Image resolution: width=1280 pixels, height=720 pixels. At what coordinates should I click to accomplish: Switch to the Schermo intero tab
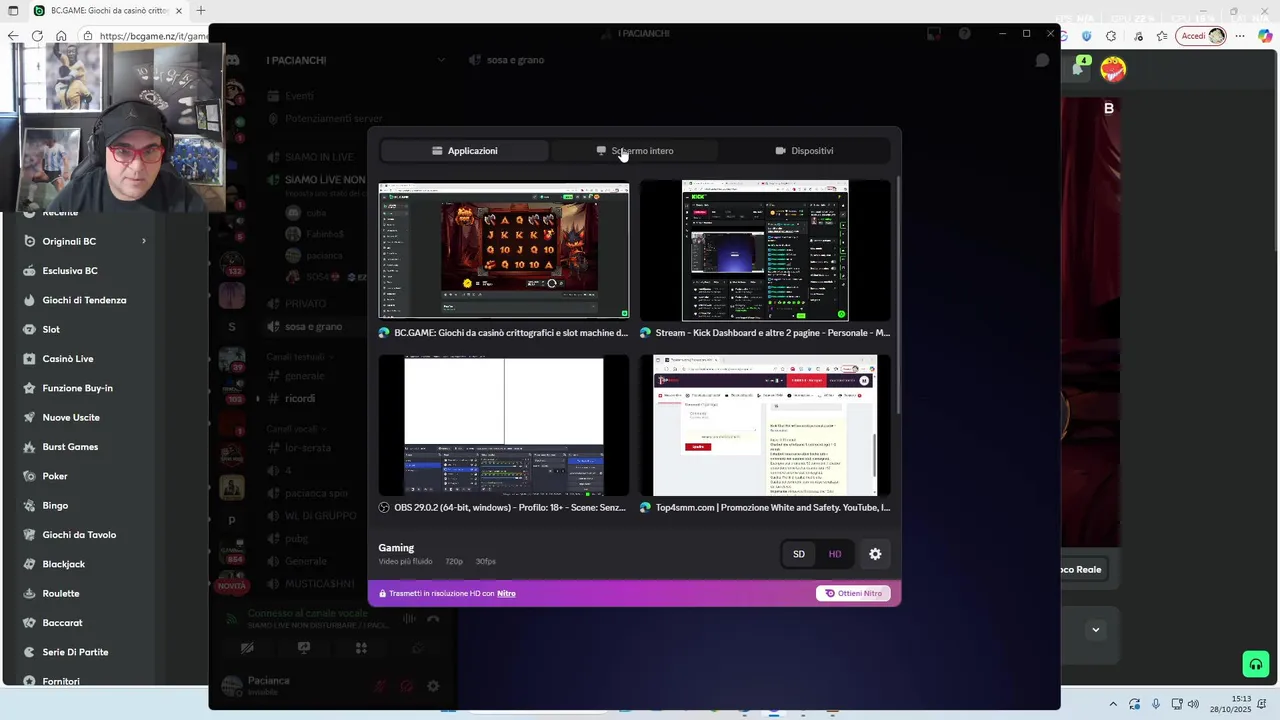coord(634,151)
